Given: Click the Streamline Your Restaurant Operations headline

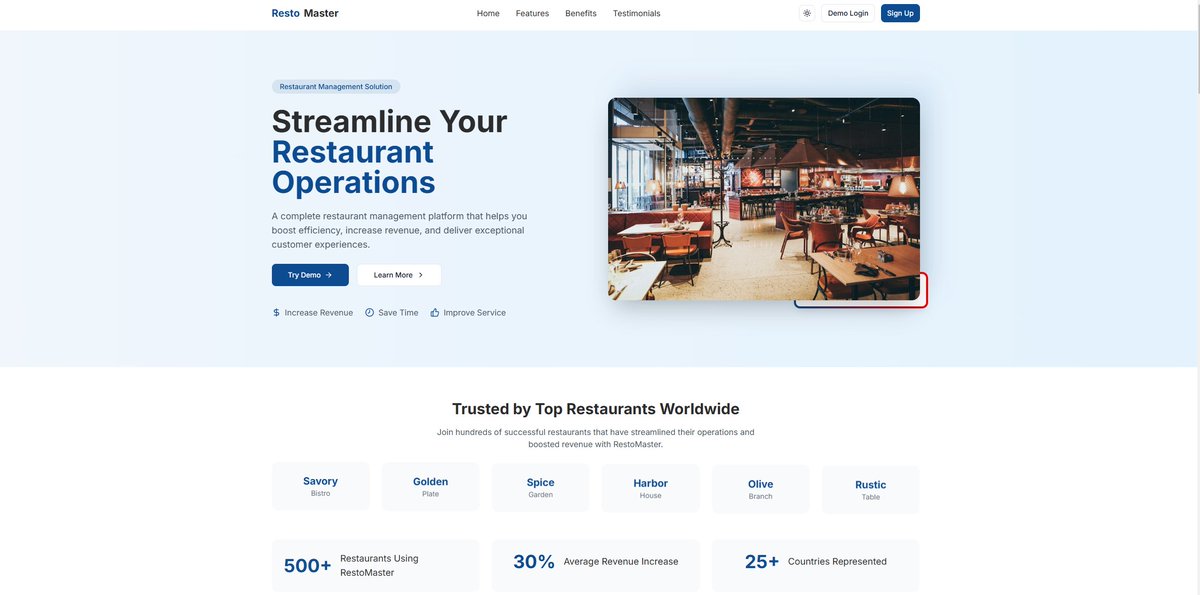Looking at the screenshot, I should click(390, 151).
